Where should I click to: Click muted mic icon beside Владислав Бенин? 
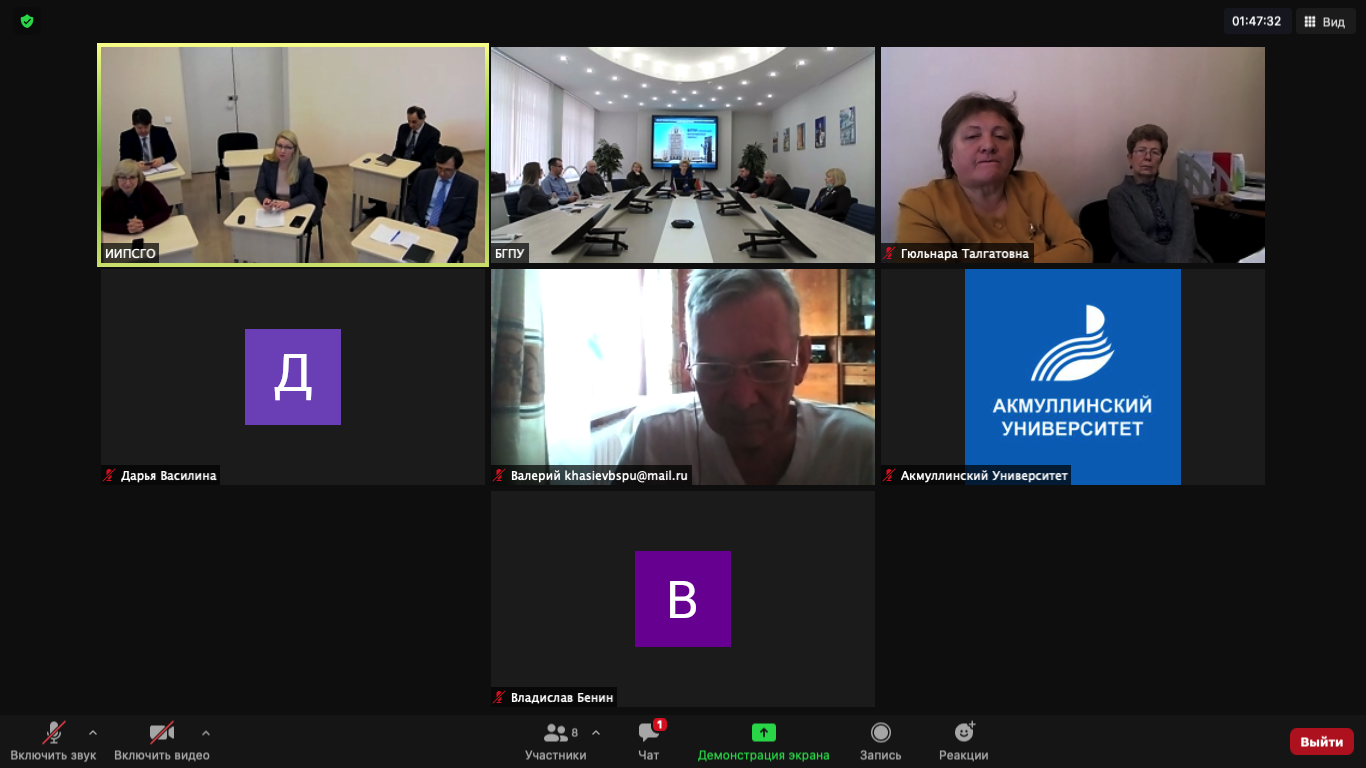tap(499, 698)
